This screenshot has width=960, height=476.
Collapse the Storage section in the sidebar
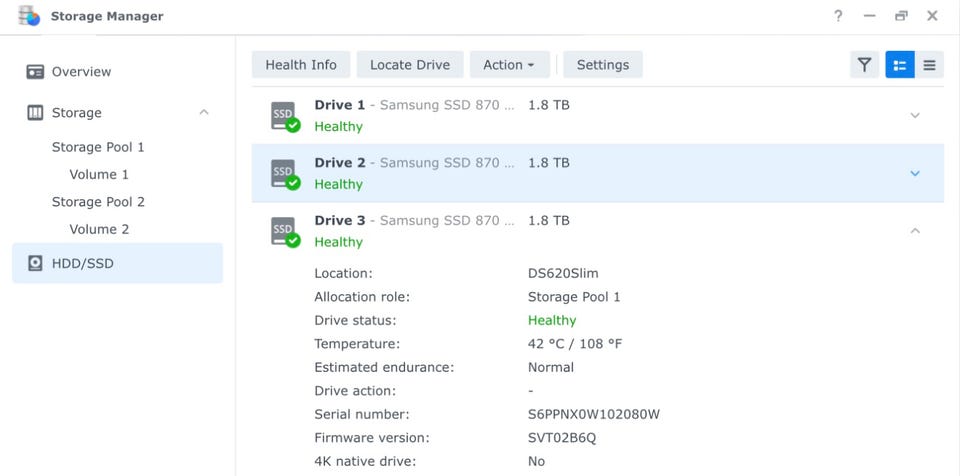click(204, 113)
